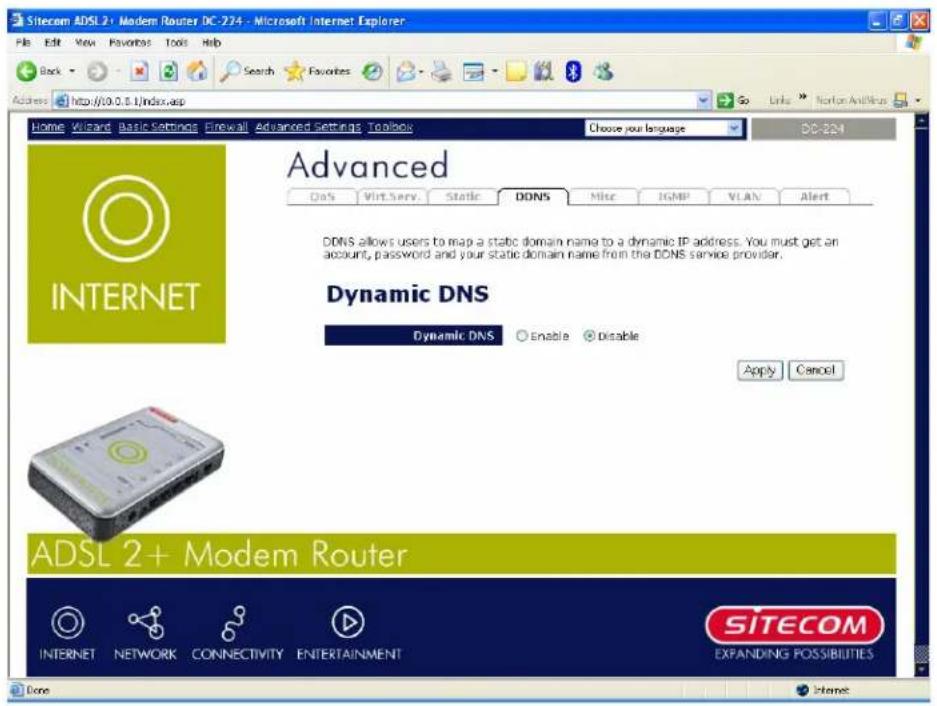The width and height of the screenshot is (937, 706).
Task: Open the Toolbox link
Action: [390, 127]
